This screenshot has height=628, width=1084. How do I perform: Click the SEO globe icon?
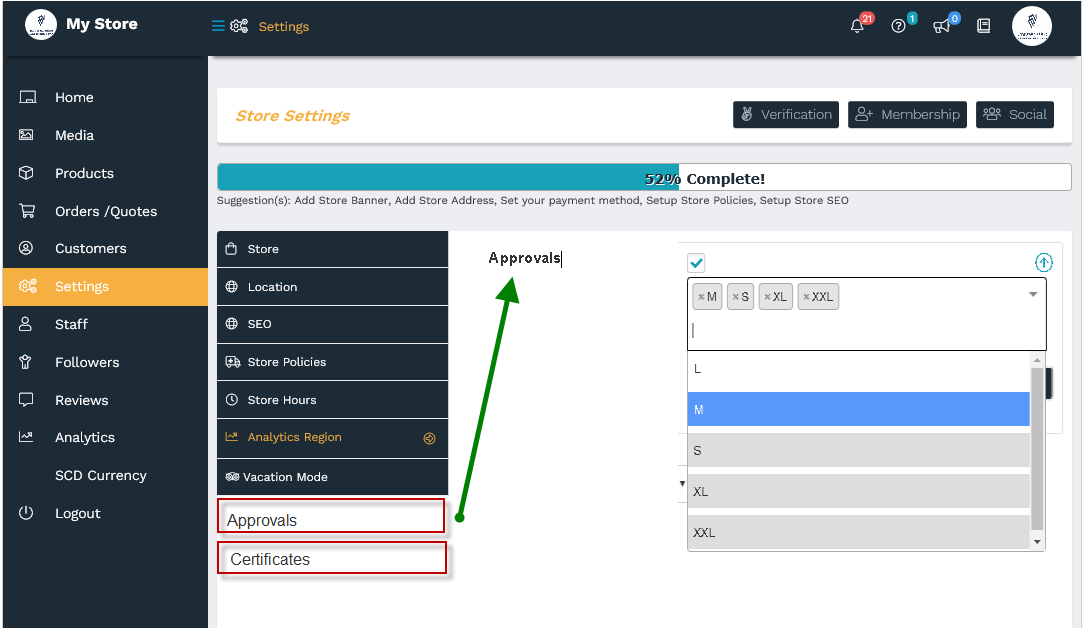(232, 324)
